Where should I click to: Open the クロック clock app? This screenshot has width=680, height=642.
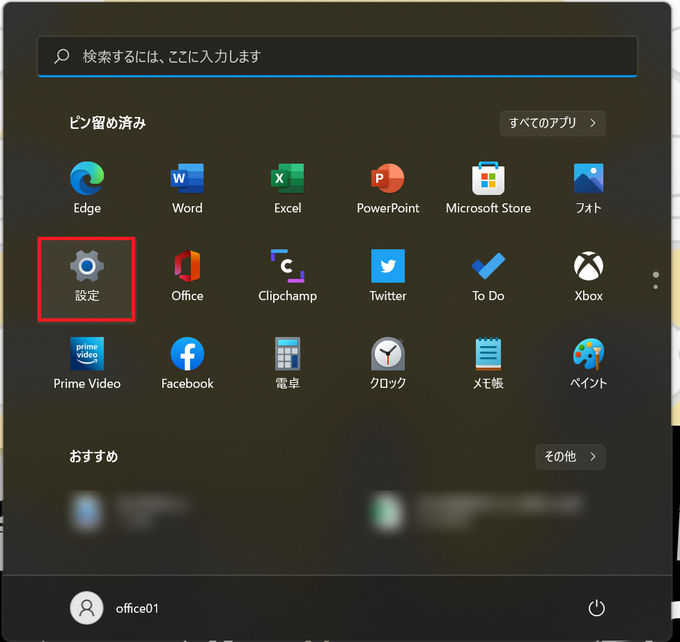click(388, 364)
